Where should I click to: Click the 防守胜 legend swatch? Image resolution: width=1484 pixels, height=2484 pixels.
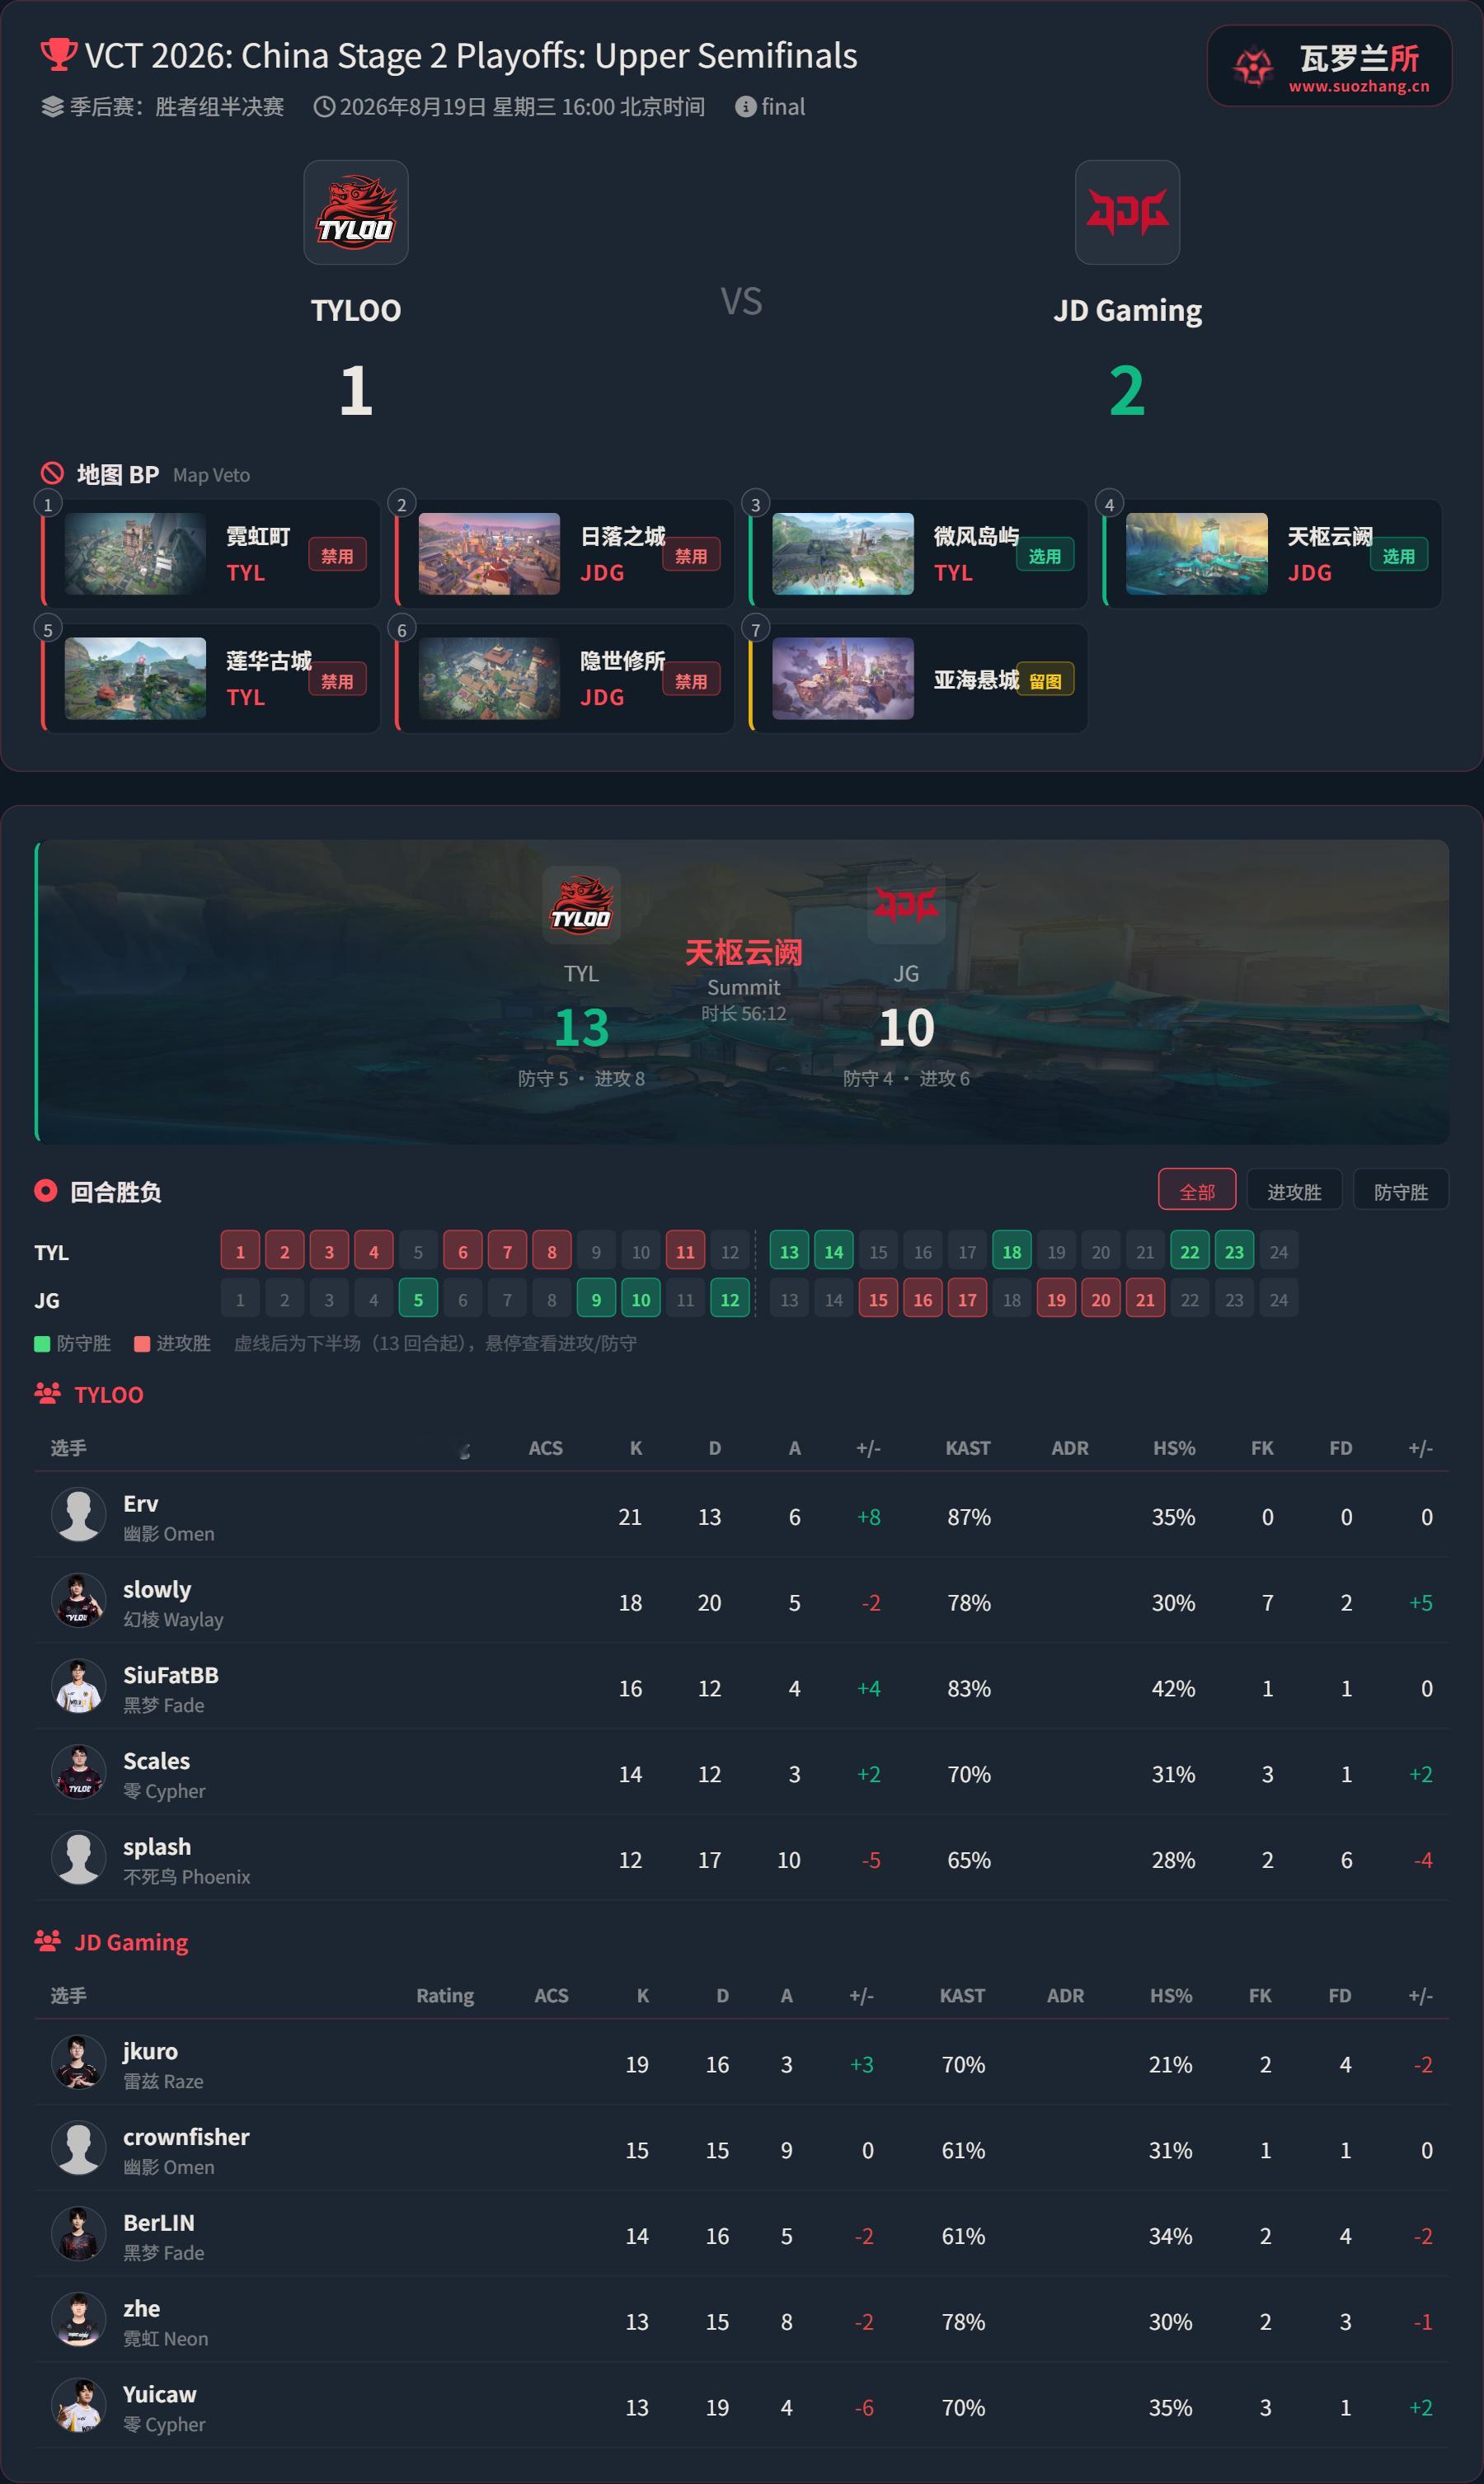[42, 1343]
